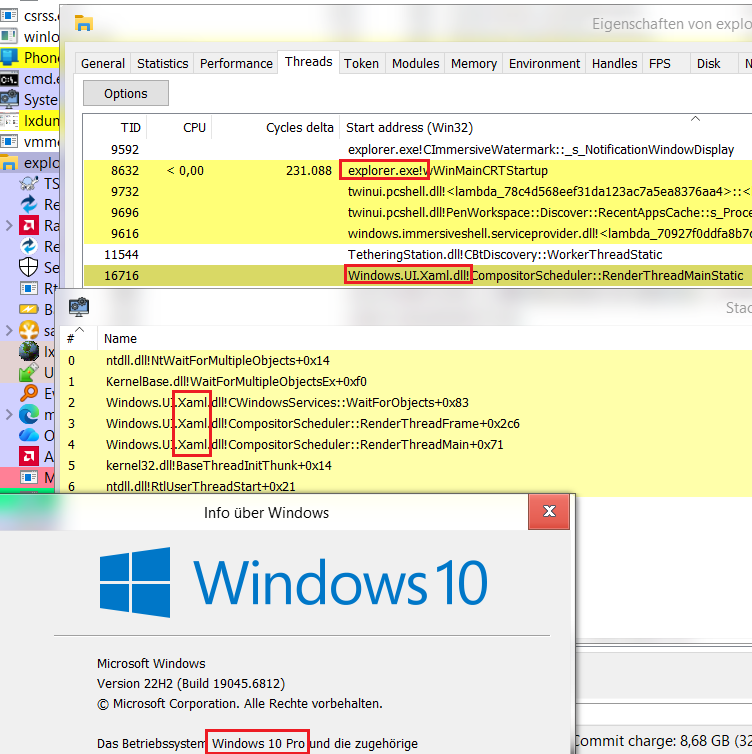Select the System Informer monitor icon in process list
Screen dimensions: 752x754
[9, 99]
